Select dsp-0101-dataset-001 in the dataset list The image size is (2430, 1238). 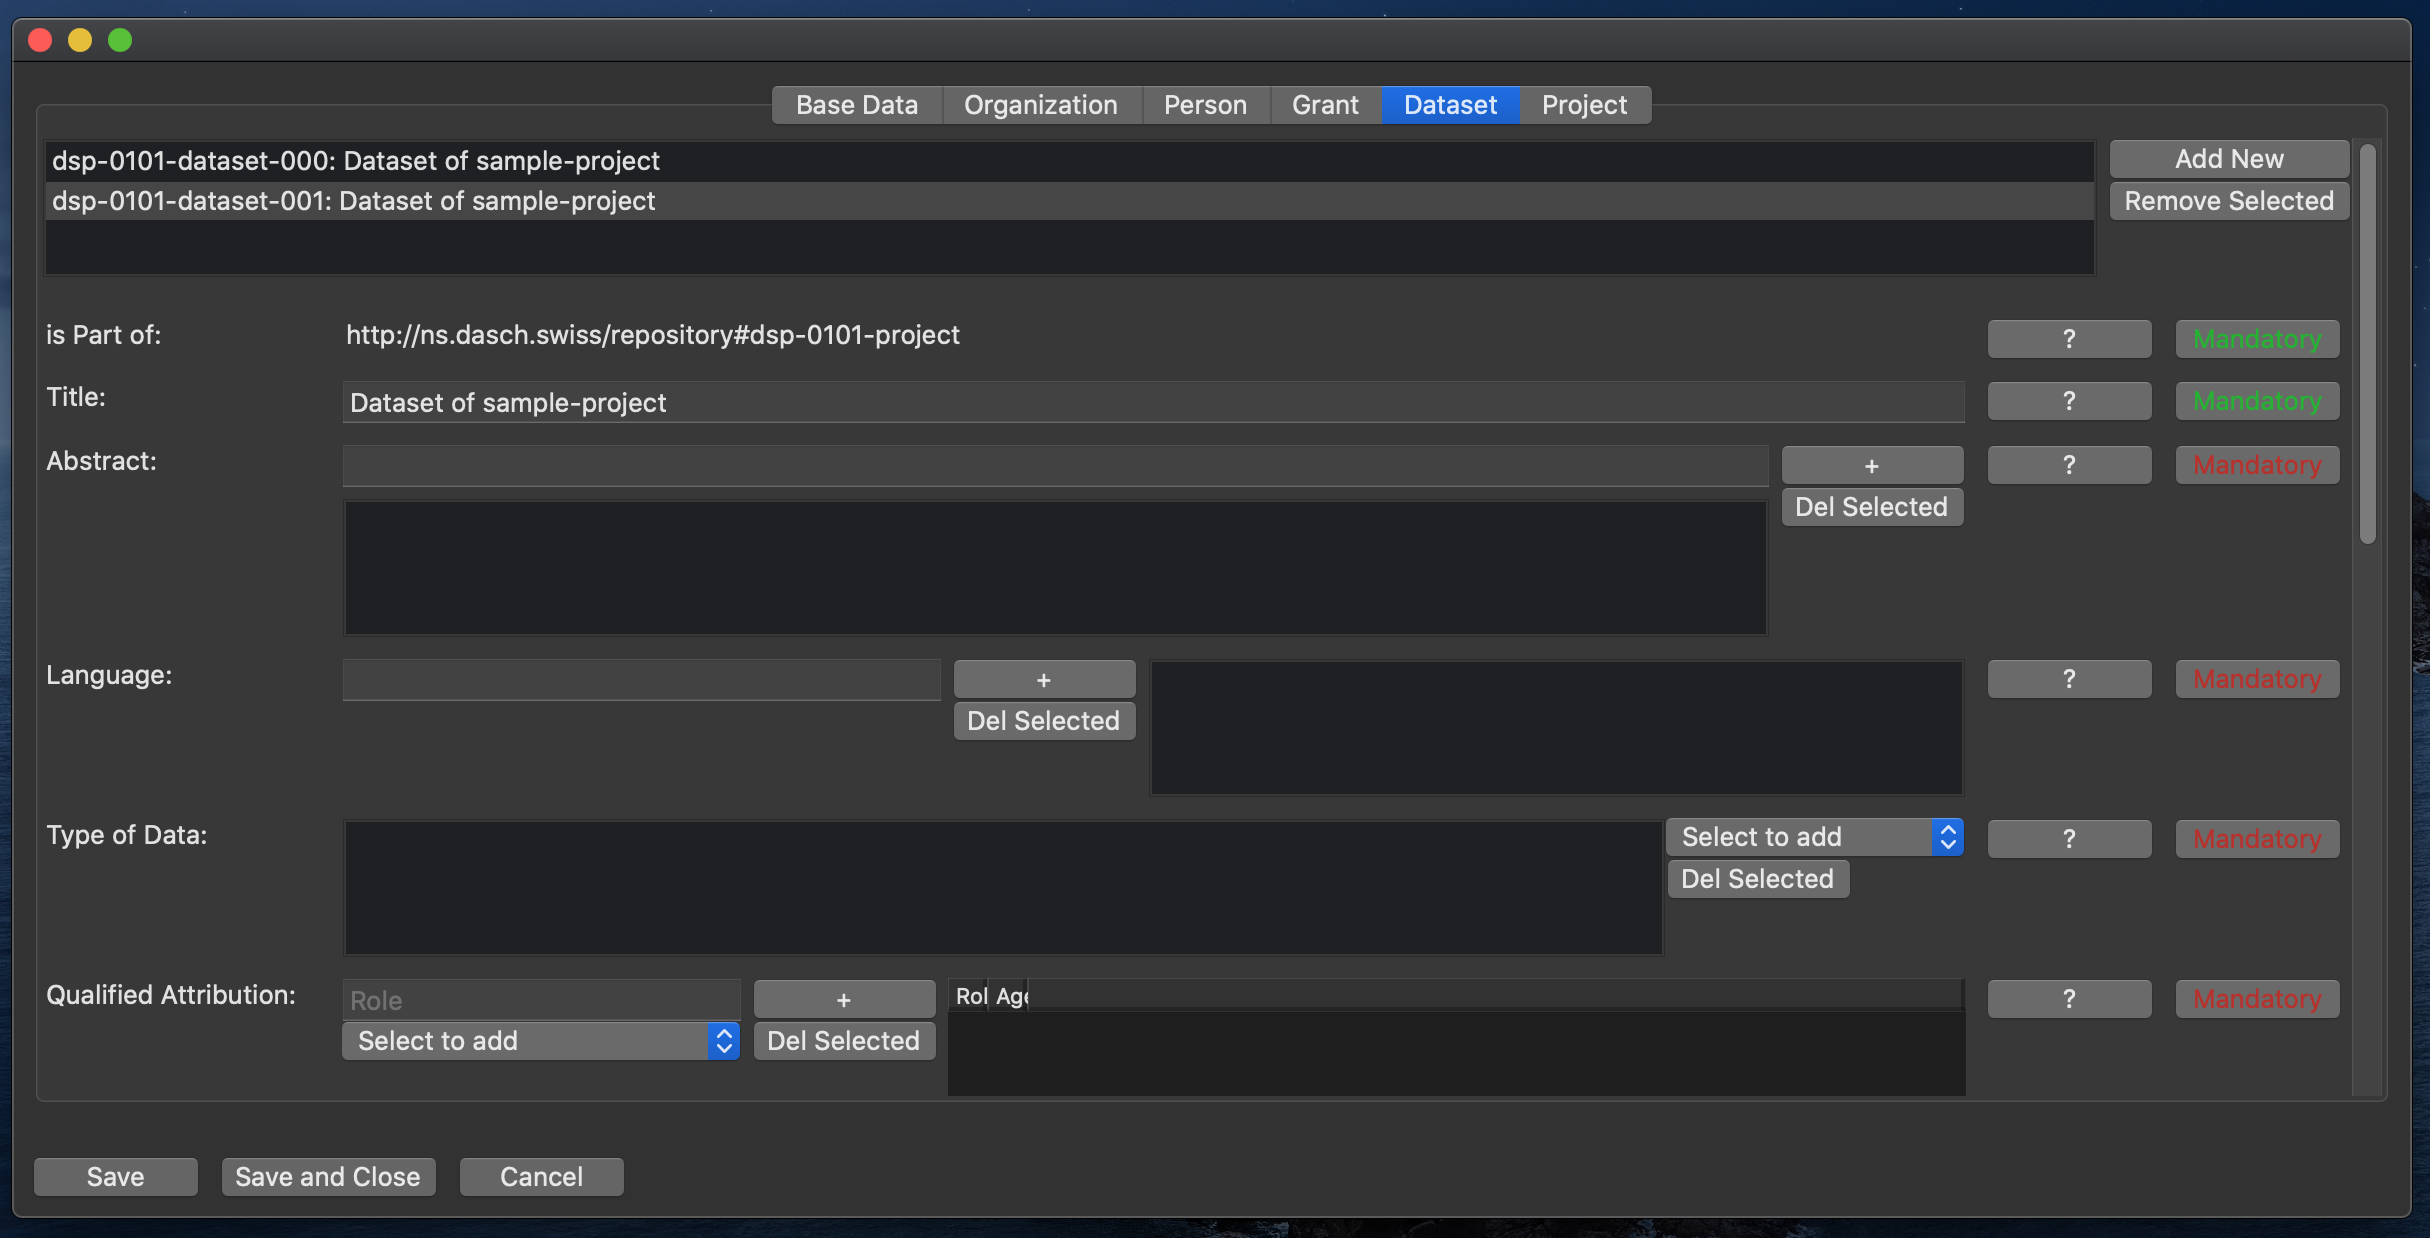[x=1069, y=201]
